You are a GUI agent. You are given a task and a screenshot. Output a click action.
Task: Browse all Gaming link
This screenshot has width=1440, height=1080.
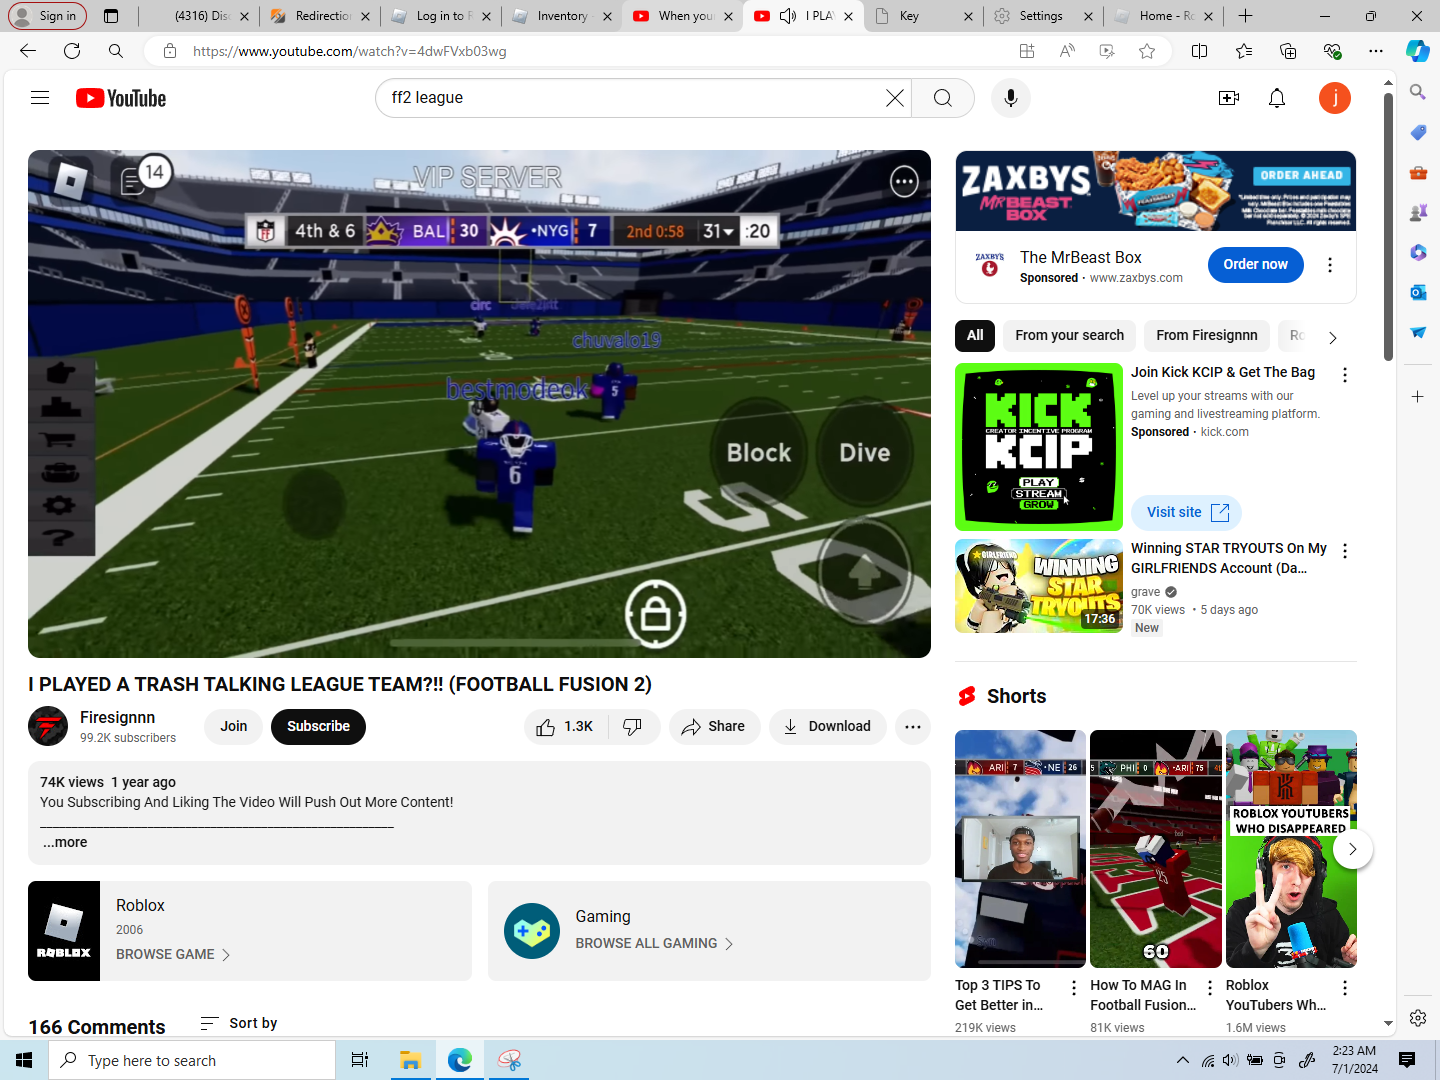coord(654,944)
